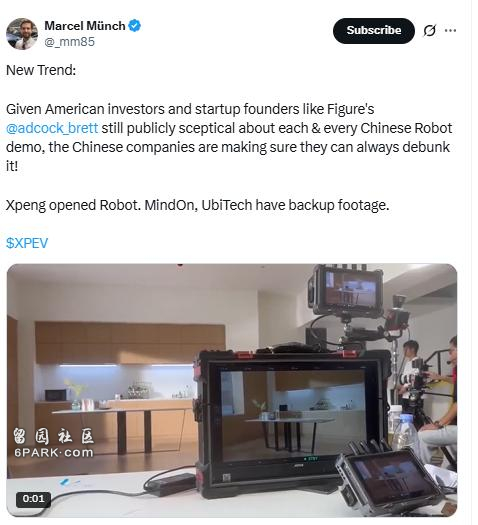
Task: Open the @adcock_brett mention link
Action: (x=52, y=128)
